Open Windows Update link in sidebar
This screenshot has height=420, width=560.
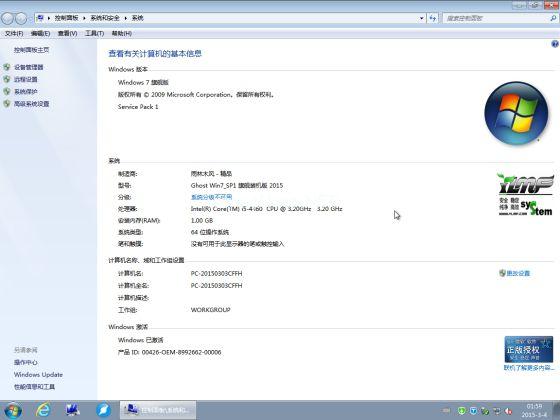click(38, 374)
